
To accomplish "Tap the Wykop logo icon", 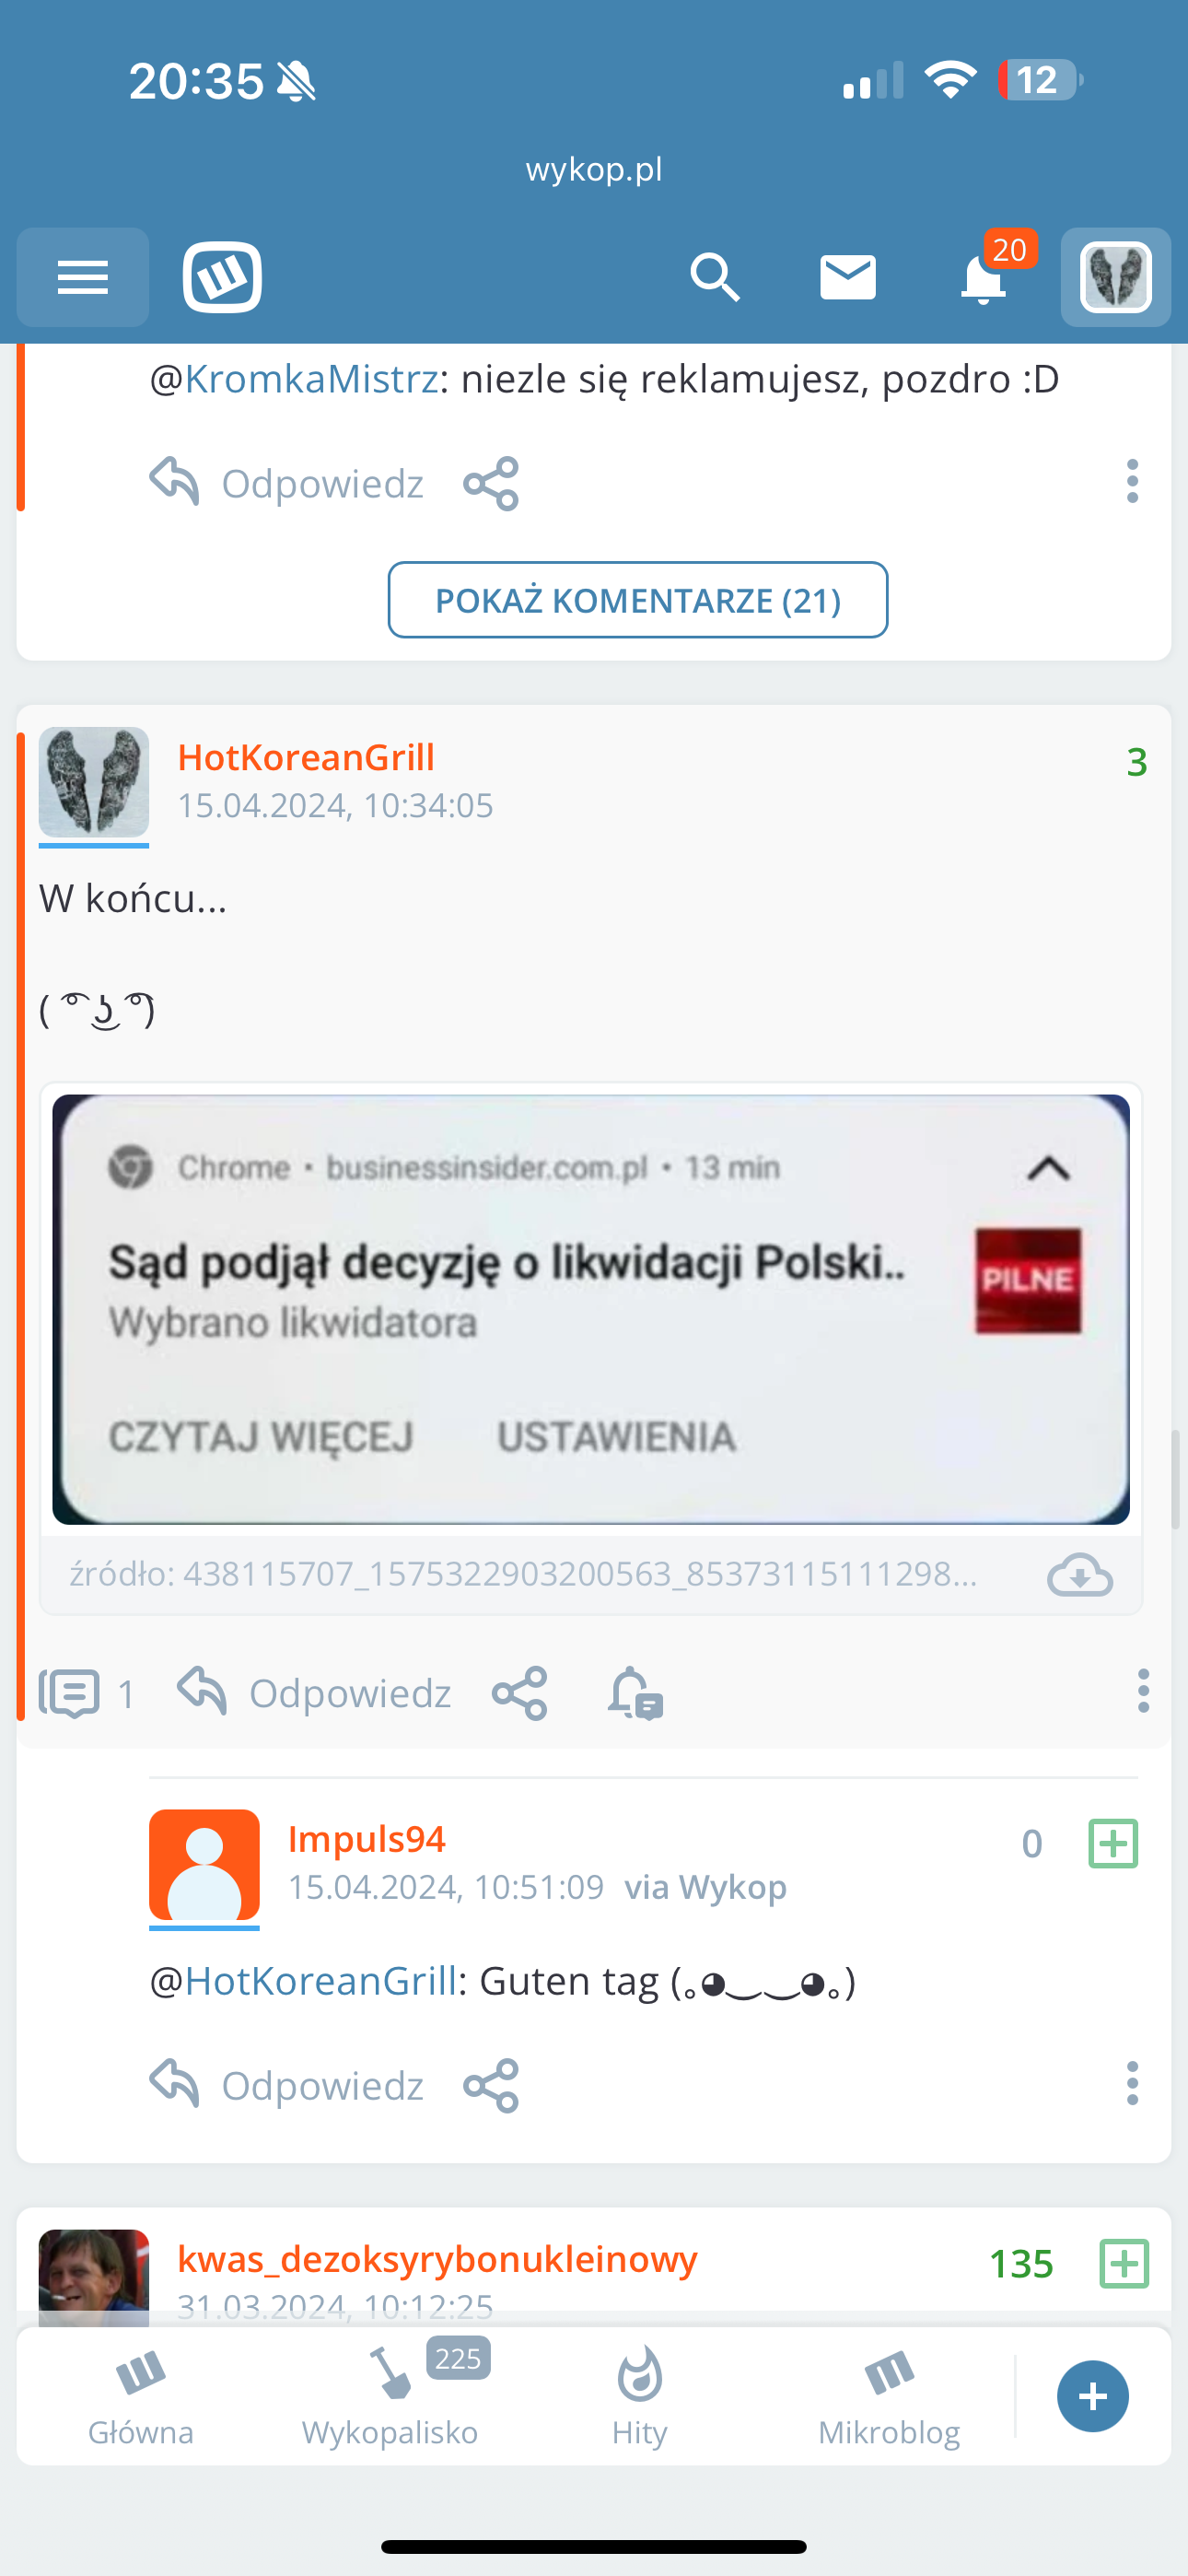I will 222,277.
